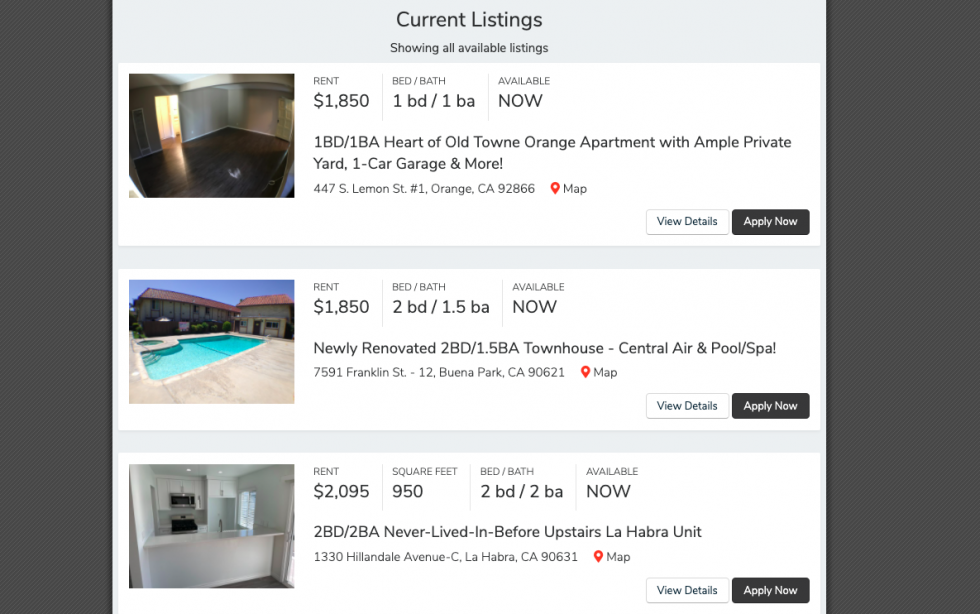Click the 2BD/1.5BA Townhouse listing title

(543, 347)
